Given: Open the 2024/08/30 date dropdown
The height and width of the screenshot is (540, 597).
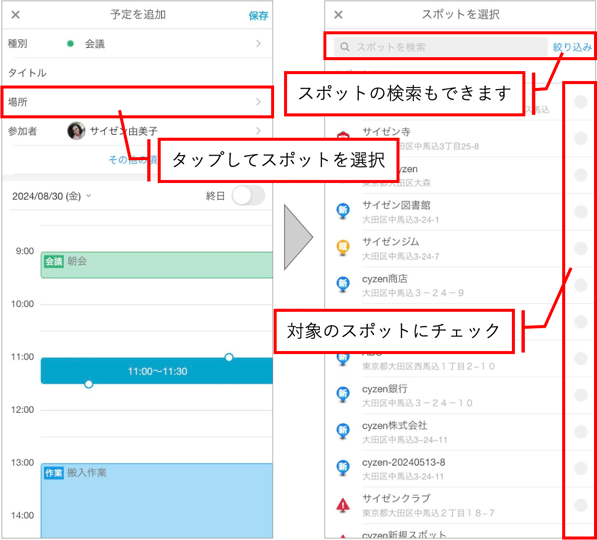Looking at the screenshot, I should point(51,196).
